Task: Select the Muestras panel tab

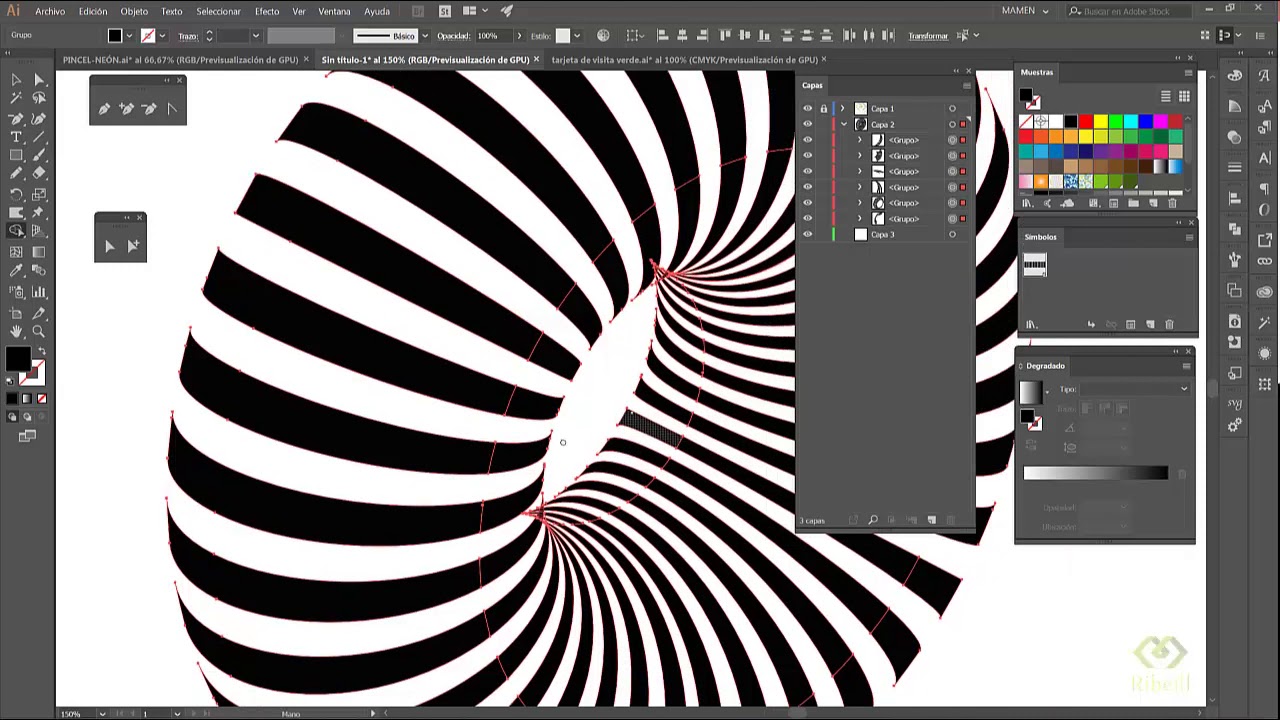Action: pos(1037,72)
